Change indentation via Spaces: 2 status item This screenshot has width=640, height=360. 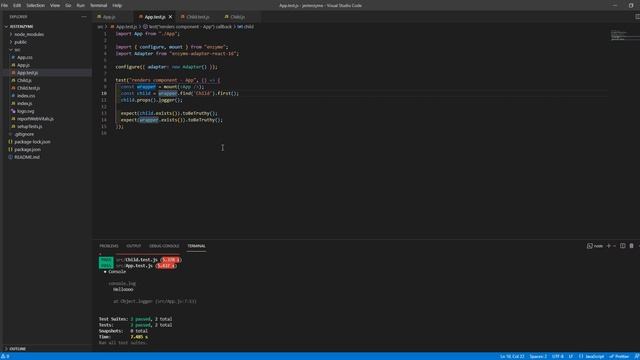click(x=538, y=356)
